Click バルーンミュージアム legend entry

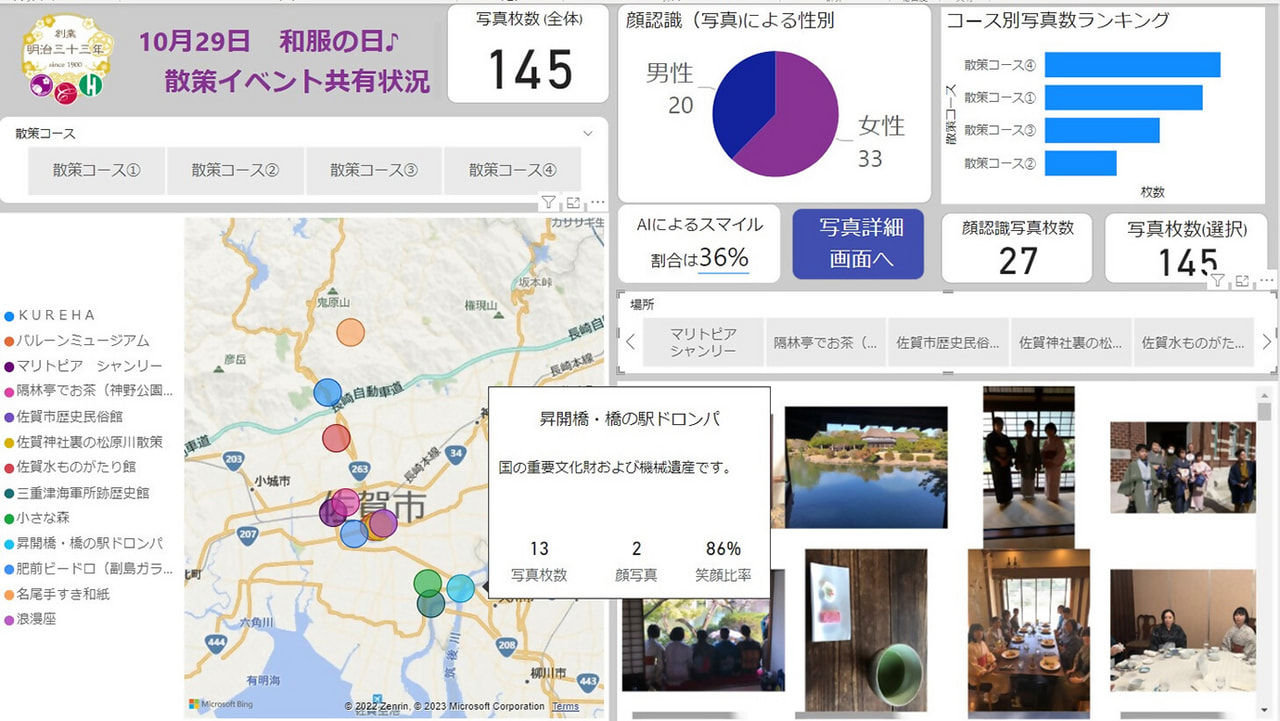point(77,341)
